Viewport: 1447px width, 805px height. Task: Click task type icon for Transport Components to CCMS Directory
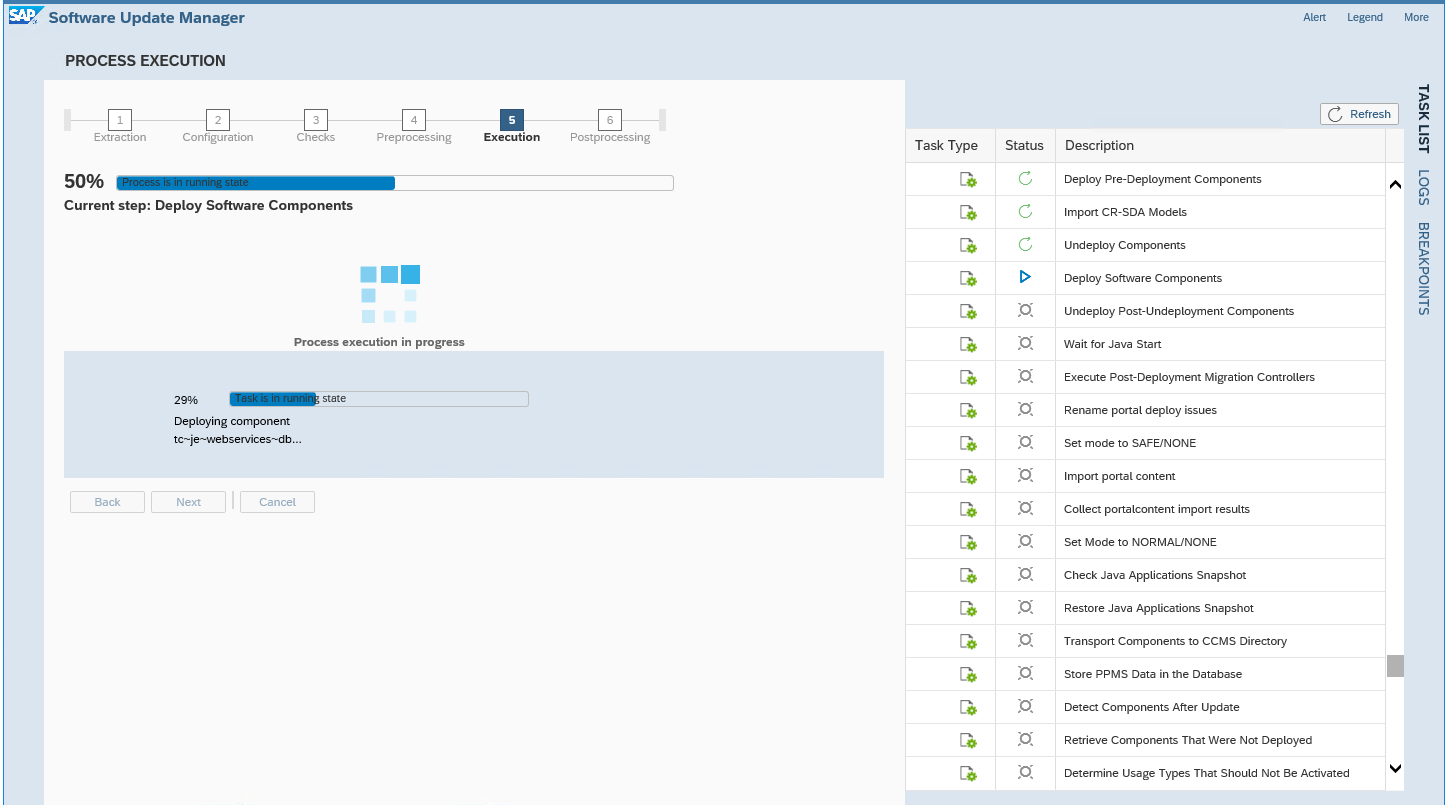(968, 642)
